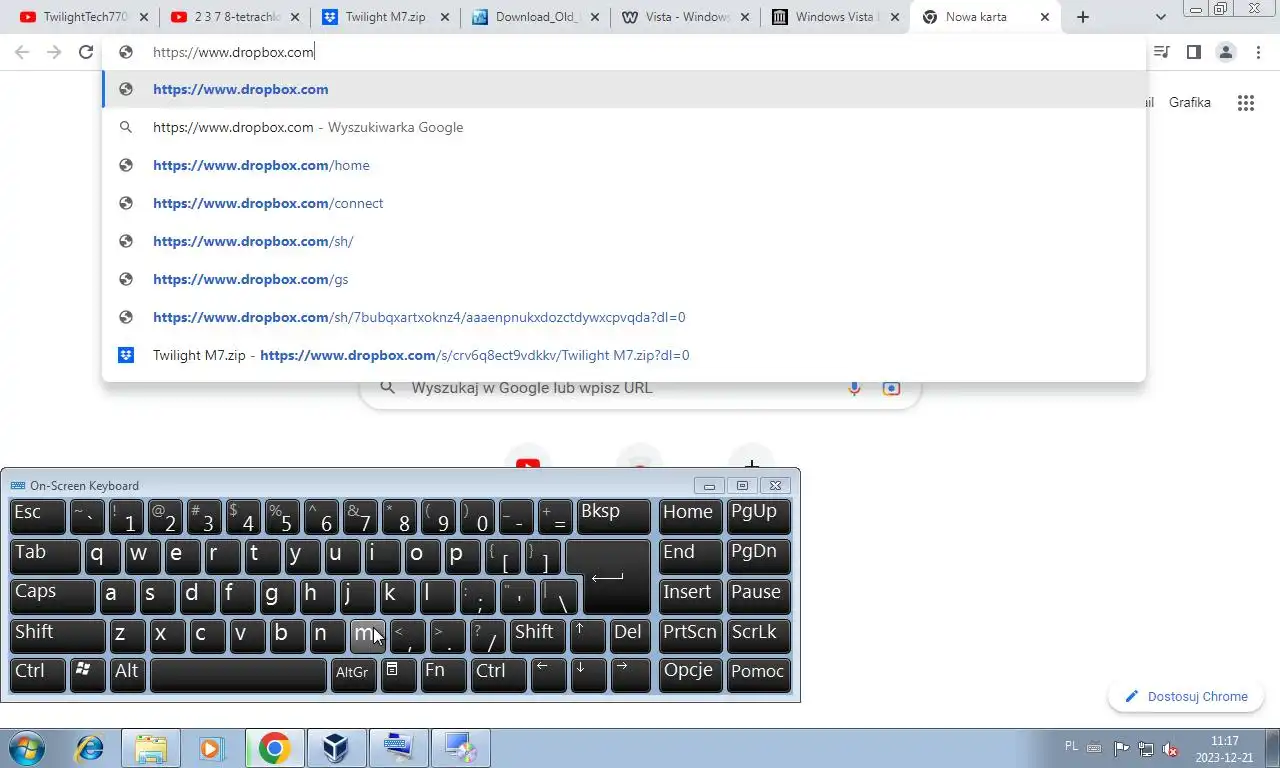Click the Google Lens camera search icon
This screenshot has height=768, width=1280.
pos(891,388)
